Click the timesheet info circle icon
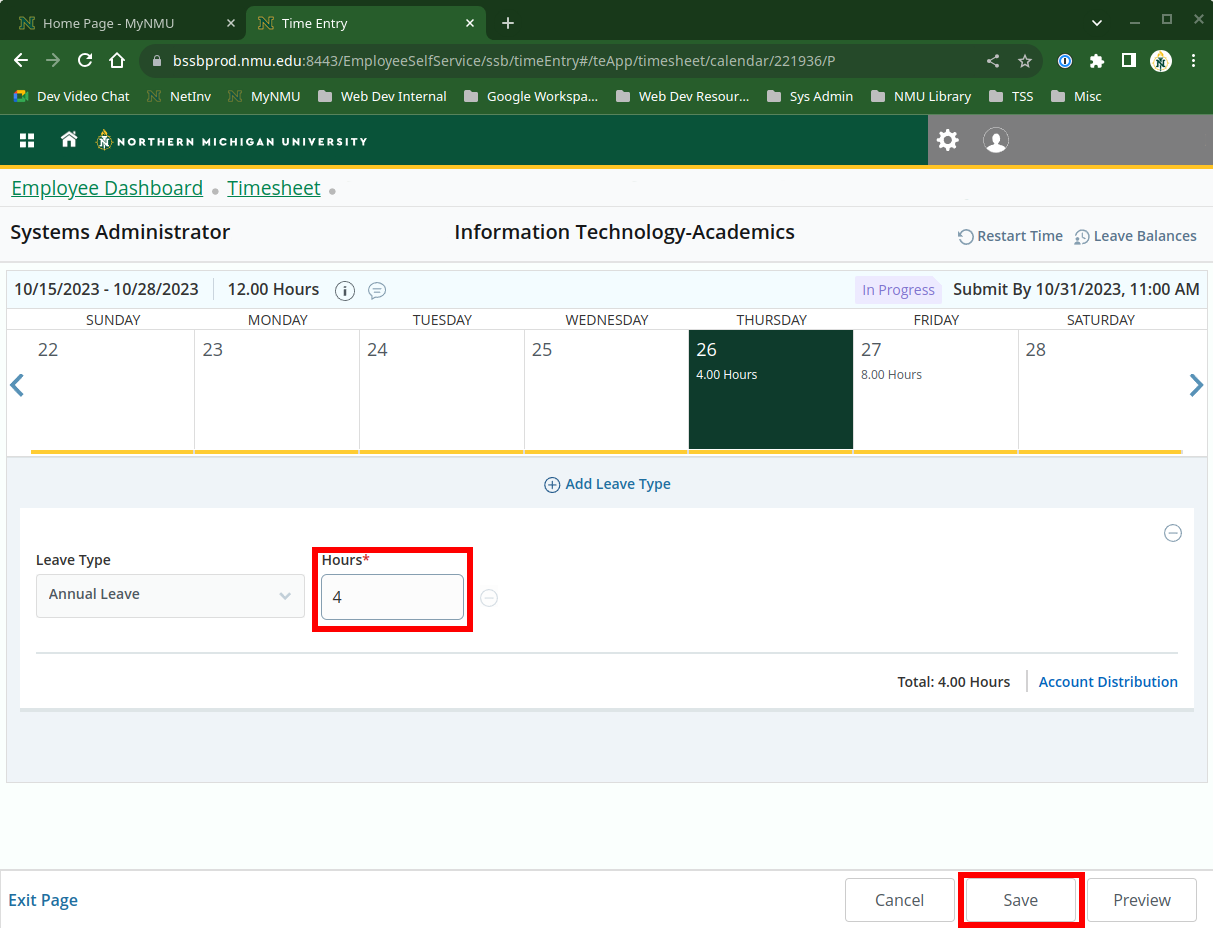Image resolution: width=1213 pixels, height=928 pixels. point(345,291)
